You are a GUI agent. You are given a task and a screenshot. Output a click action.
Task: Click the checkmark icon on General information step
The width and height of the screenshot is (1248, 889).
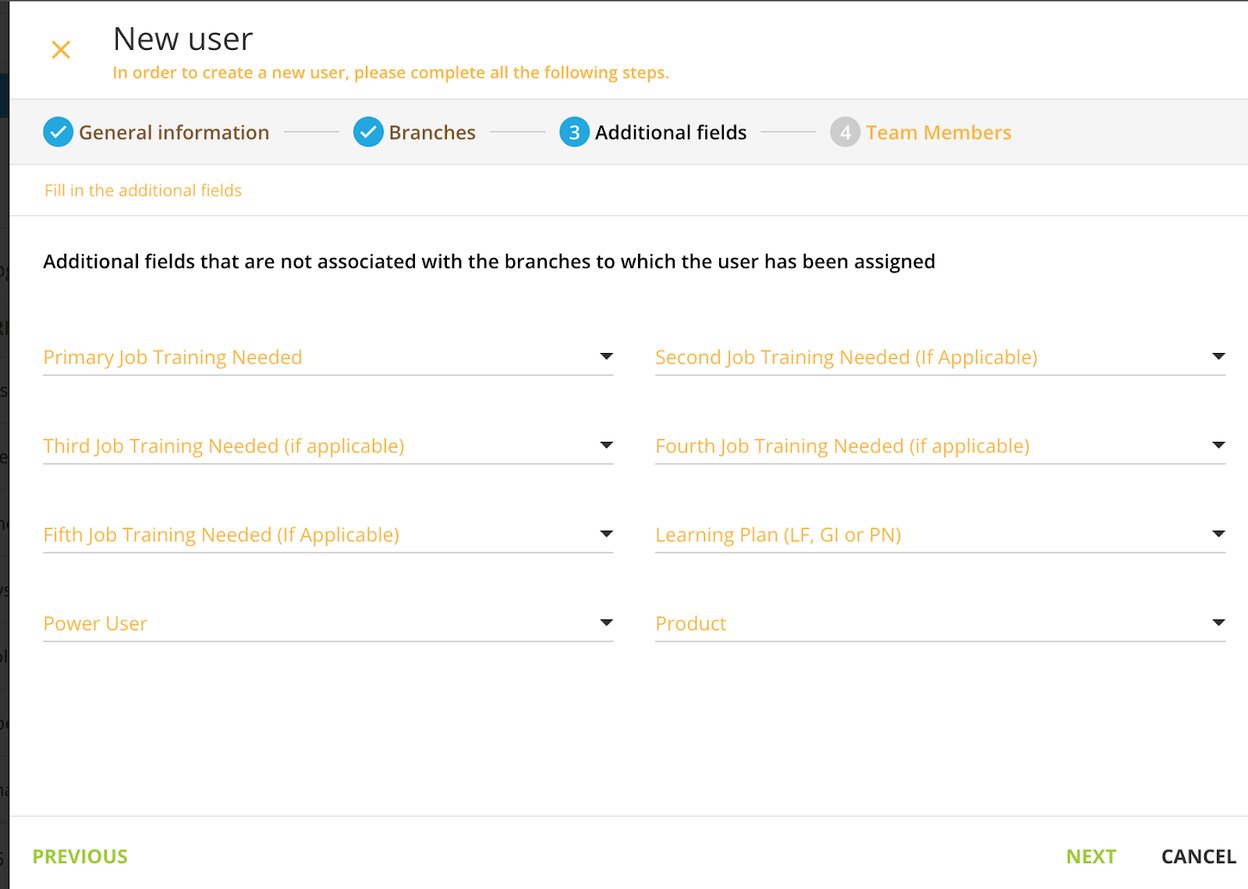(58, 131)
